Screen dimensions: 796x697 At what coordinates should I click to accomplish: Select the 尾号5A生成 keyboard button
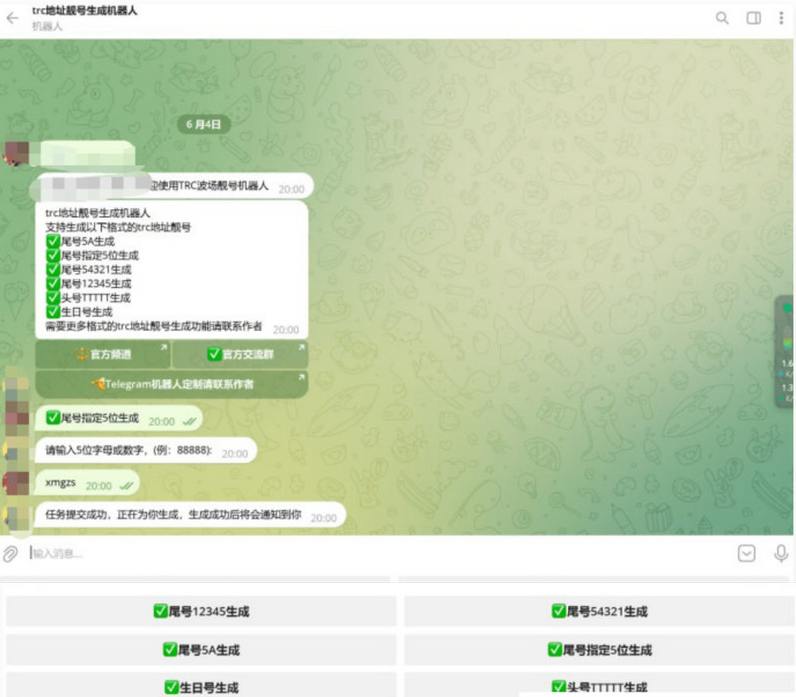201,650
